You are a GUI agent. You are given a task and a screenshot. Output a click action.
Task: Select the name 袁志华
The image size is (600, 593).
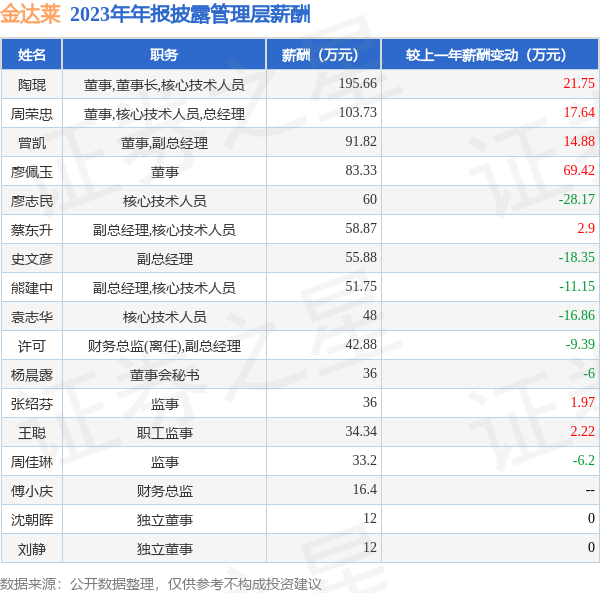pyautogui.click(x=32, y=317)
